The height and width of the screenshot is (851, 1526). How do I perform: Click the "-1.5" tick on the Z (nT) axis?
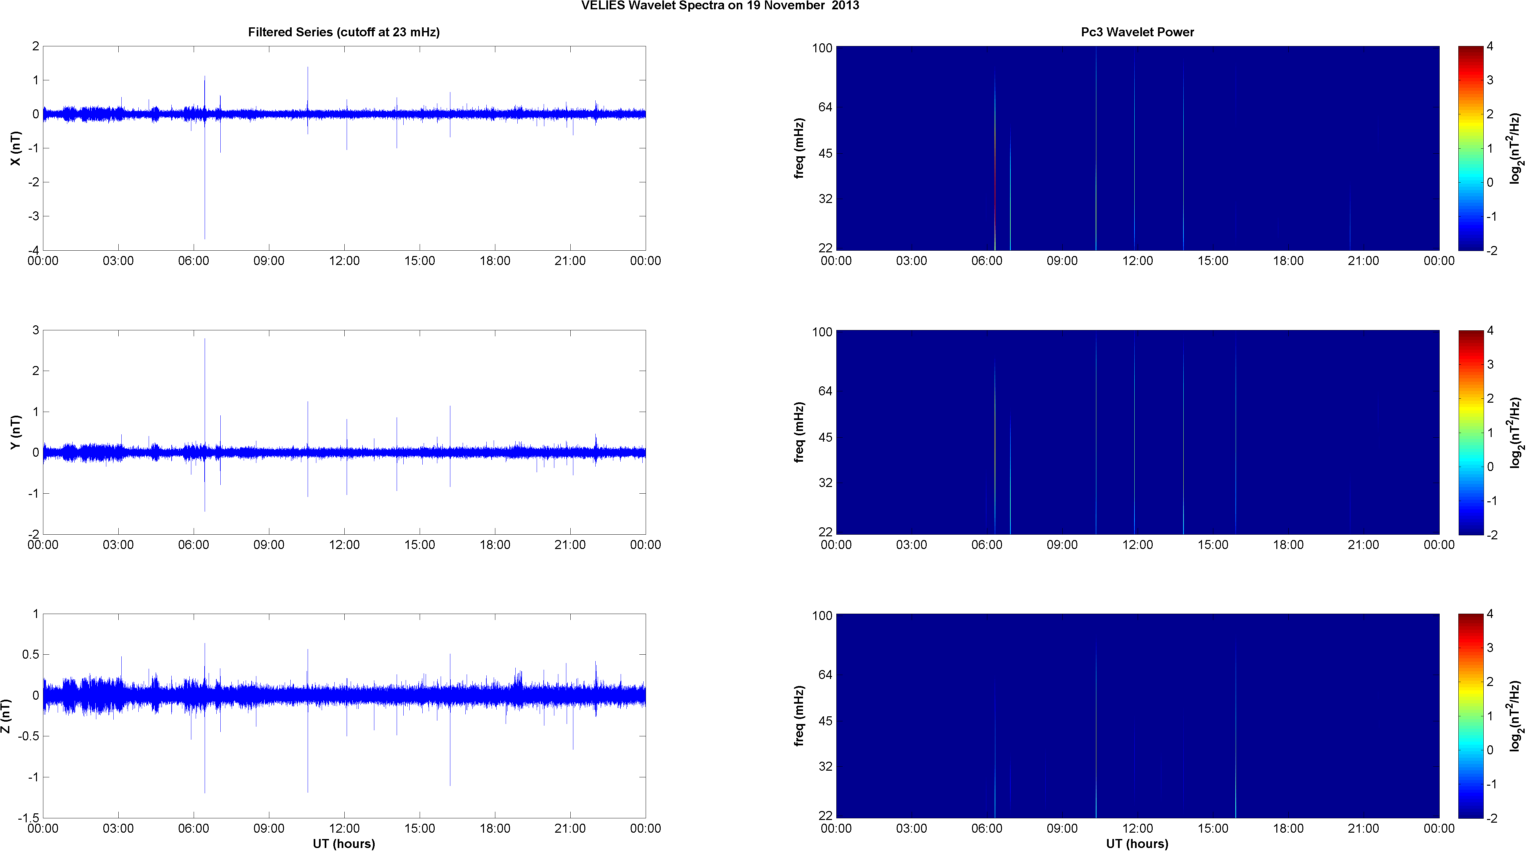(x=29, y=818)
